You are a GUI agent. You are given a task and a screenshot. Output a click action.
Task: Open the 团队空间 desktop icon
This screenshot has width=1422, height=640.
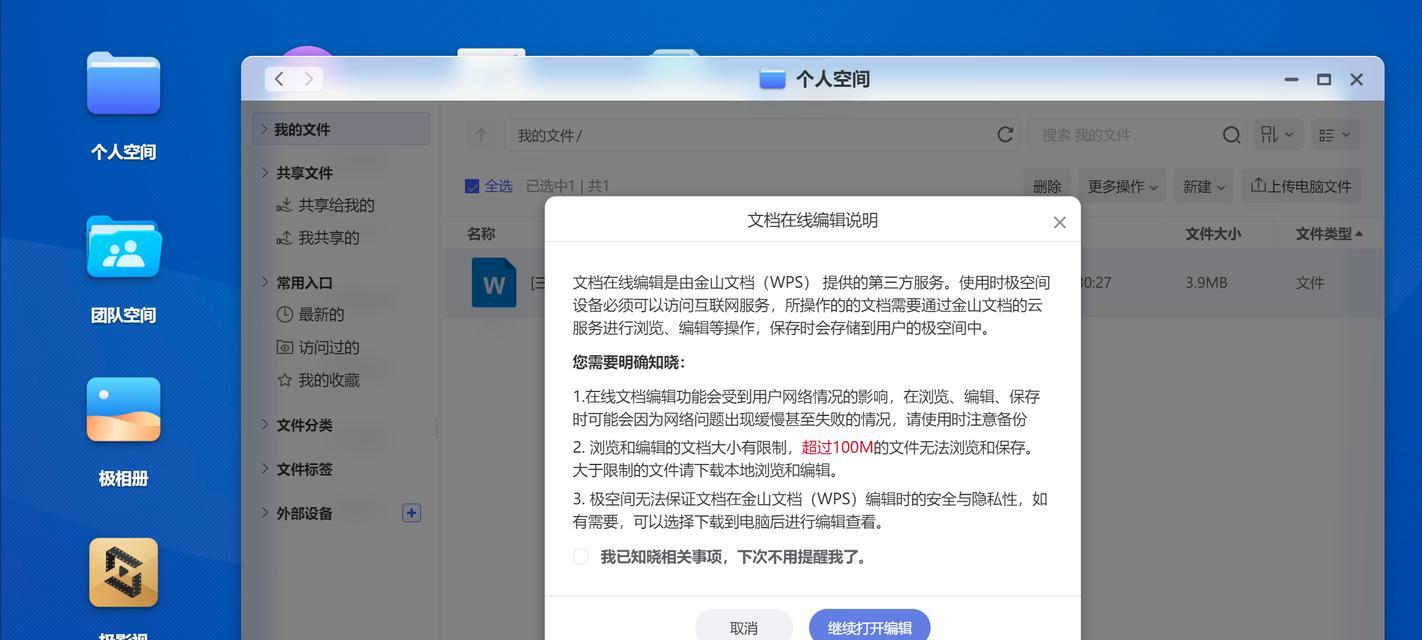[x=123, y=247]
